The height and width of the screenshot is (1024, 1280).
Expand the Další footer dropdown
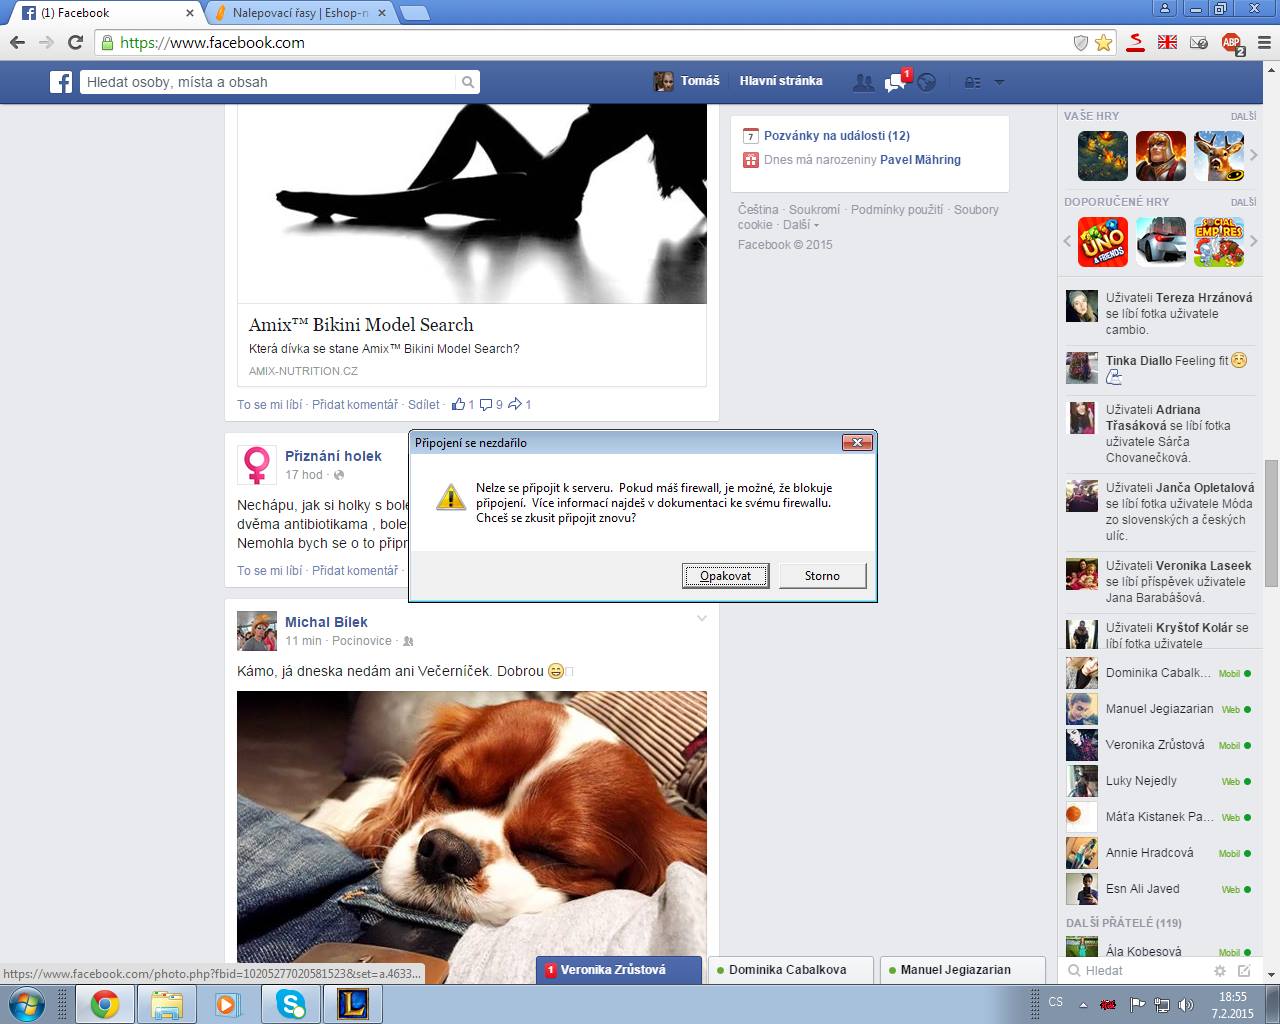tap(801, 225)
